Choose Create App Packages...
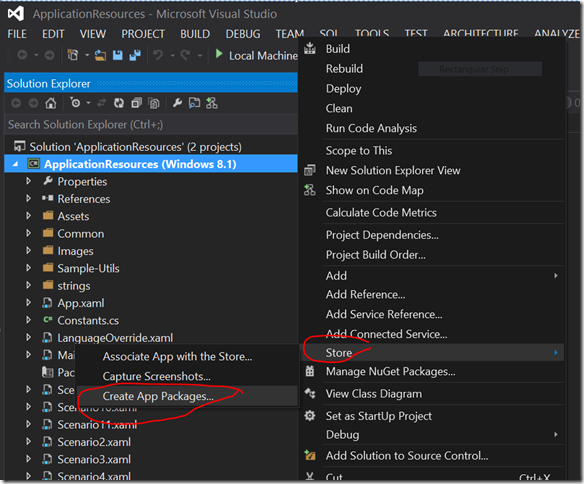584x484 pixels. (x=187, y=396)
